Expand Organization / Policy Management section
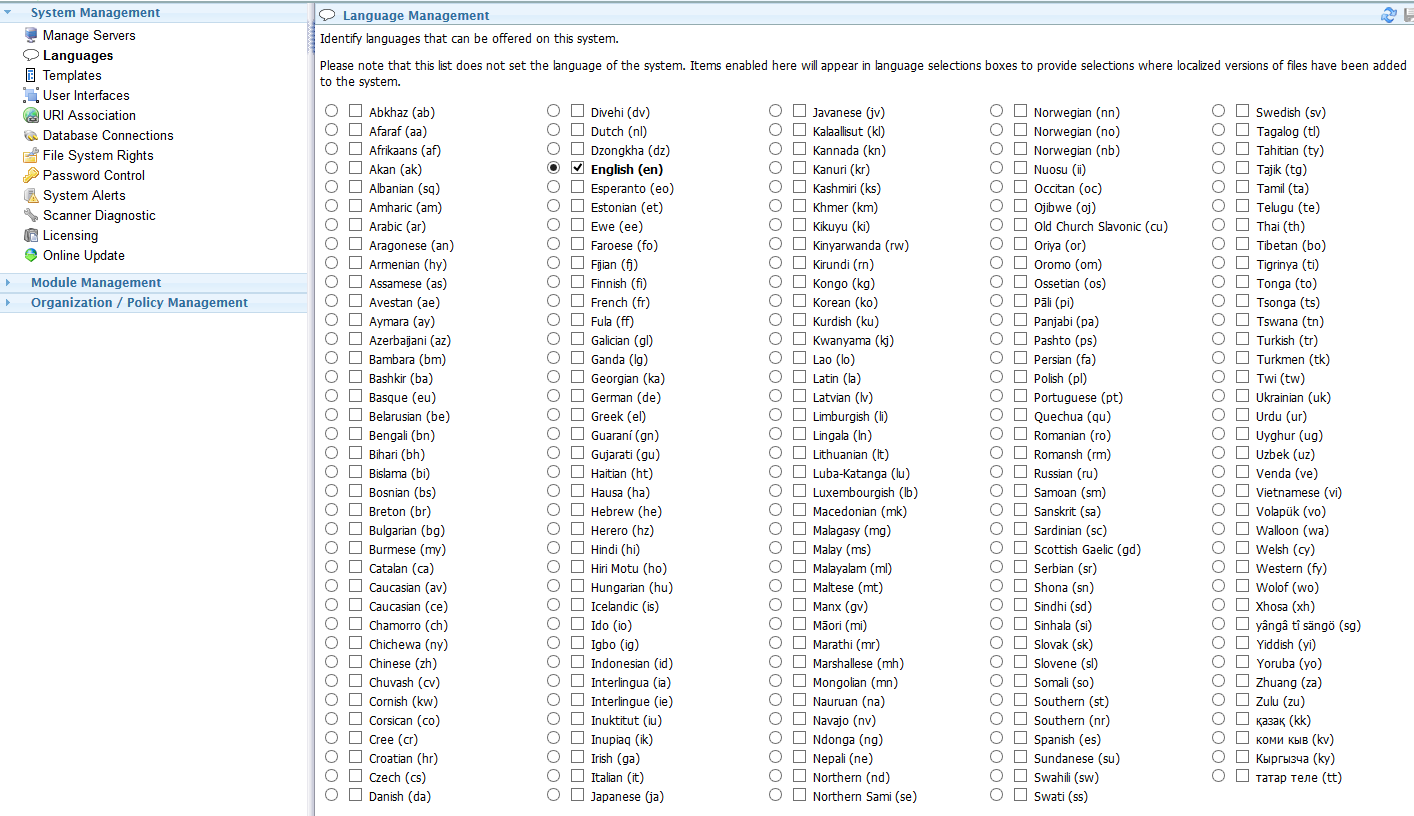Screen dimensions: 1414x816 [x=8, y=303]
